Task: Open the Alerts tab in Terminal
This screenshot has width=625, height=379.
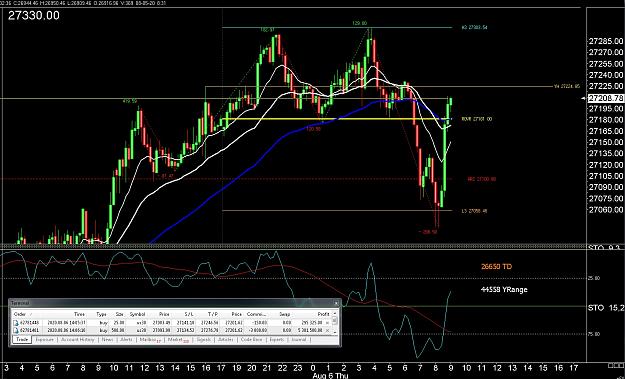Action: tap(126, 340)
